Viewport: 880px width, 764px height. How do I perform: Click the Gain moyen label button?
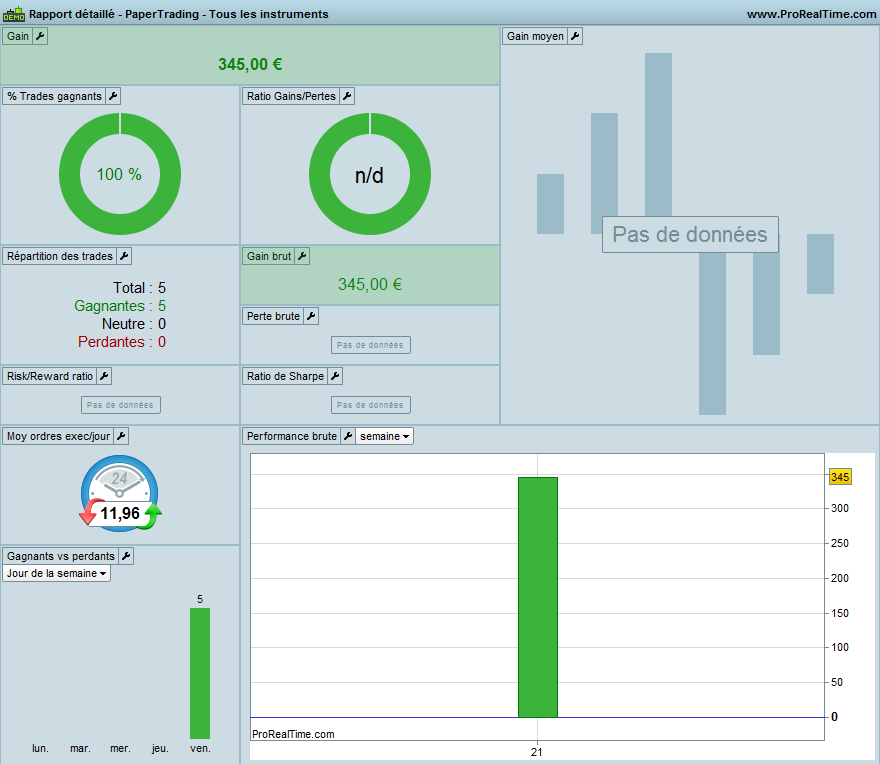(535, 36)
